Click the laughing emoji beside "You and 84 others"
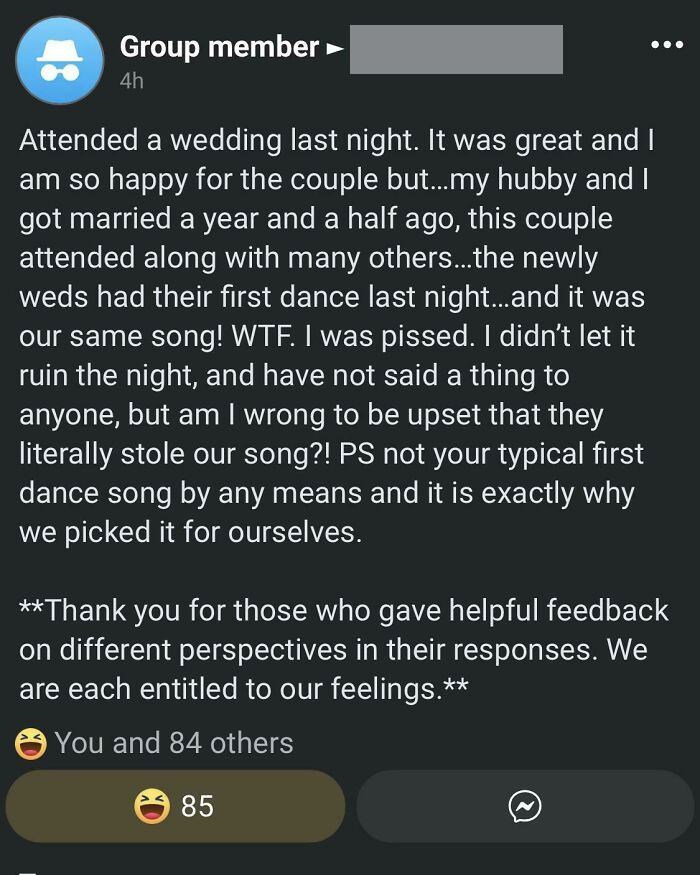 31,742
